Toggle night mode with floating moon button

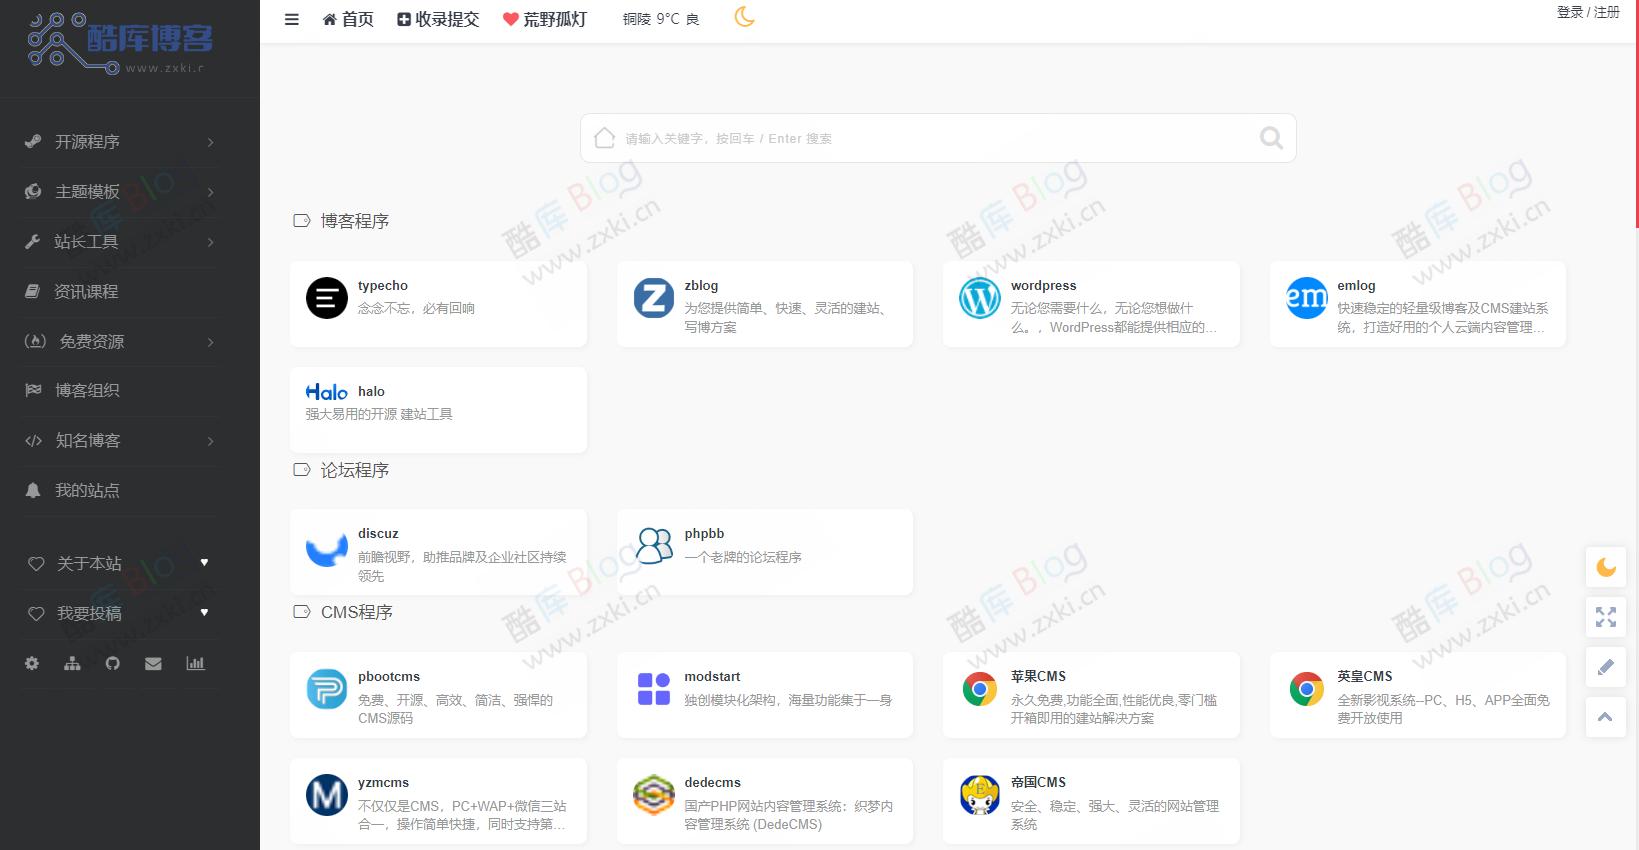[1605, 568]
